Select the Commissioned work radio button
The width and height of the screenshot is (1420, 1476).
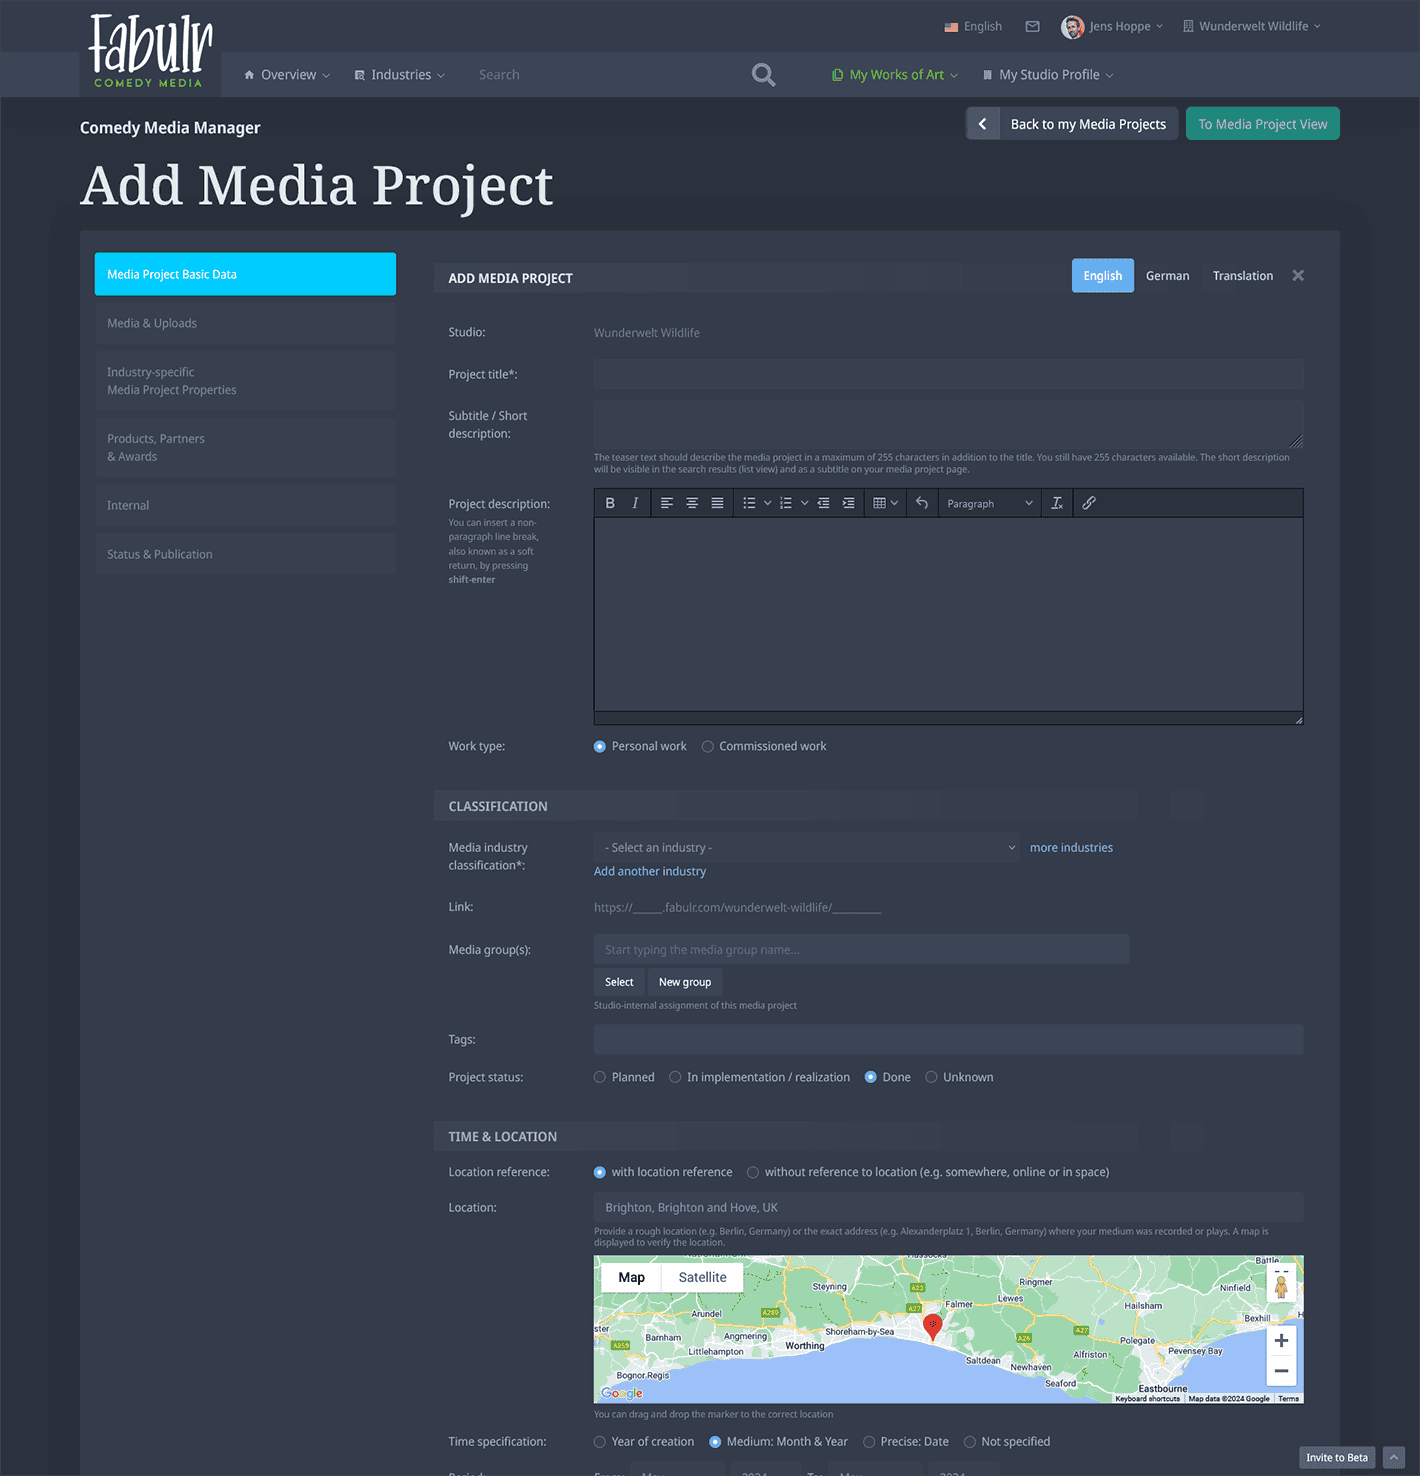(x=708, y=746)
